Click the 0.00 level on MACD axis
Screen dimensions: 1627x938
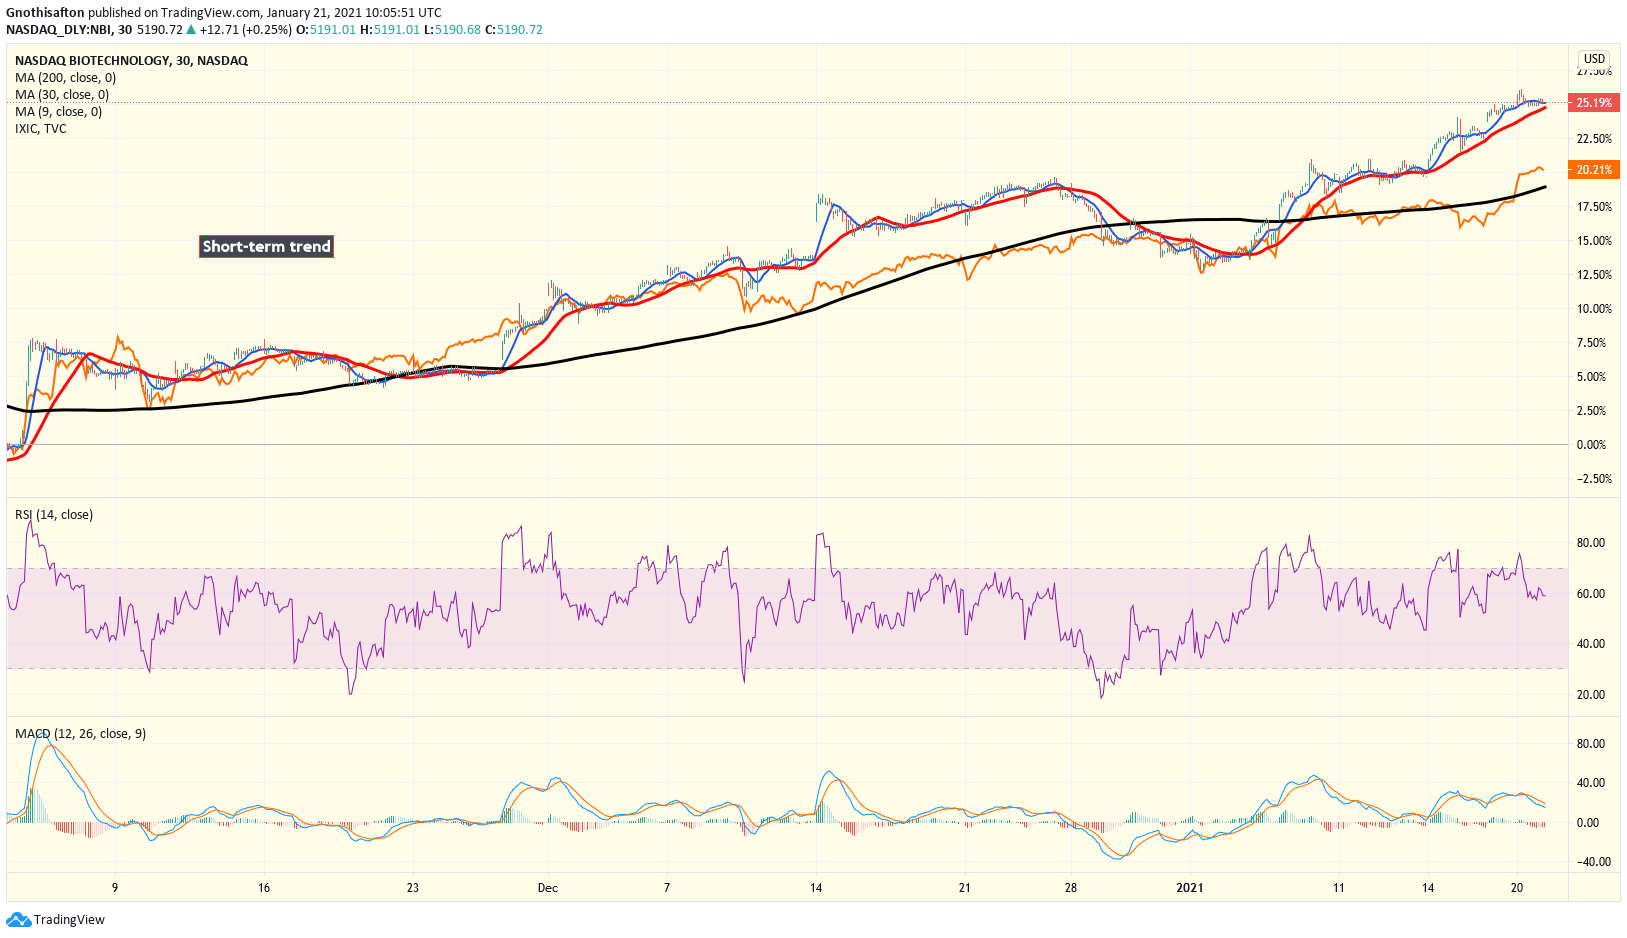1588,823
